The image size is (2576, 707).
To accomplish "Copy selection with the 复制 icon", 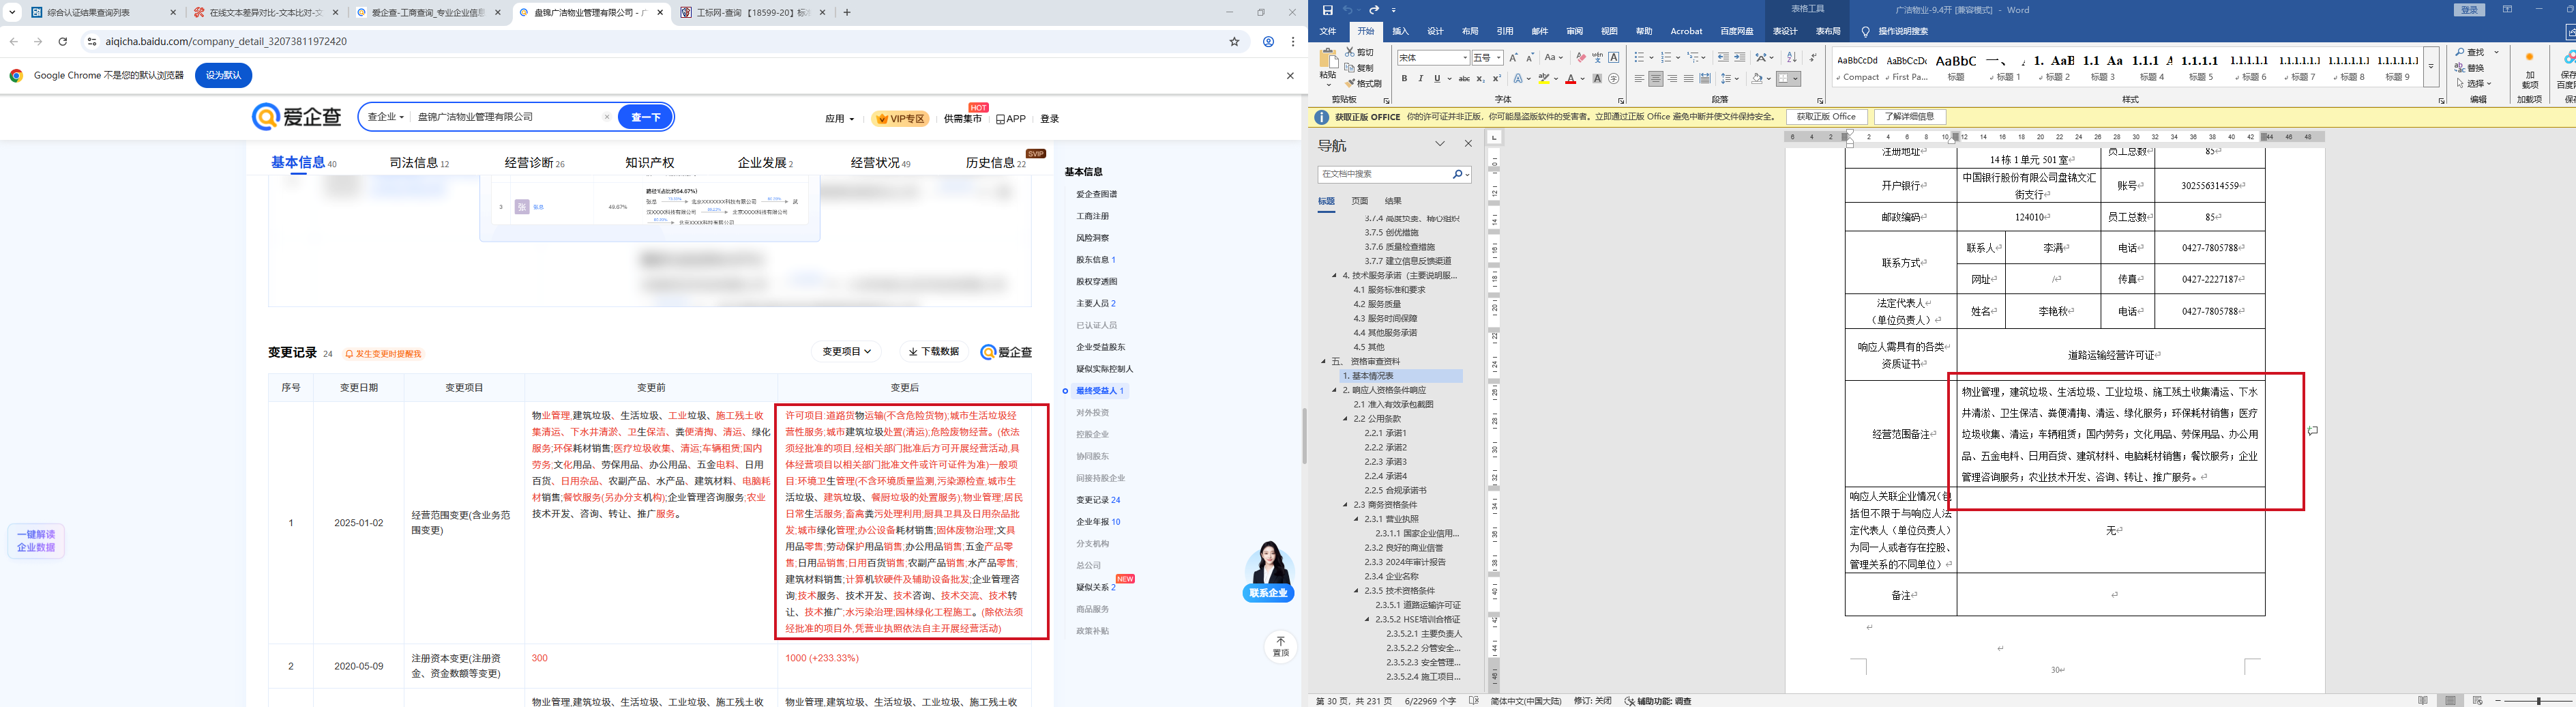I will pos(1360,68).
